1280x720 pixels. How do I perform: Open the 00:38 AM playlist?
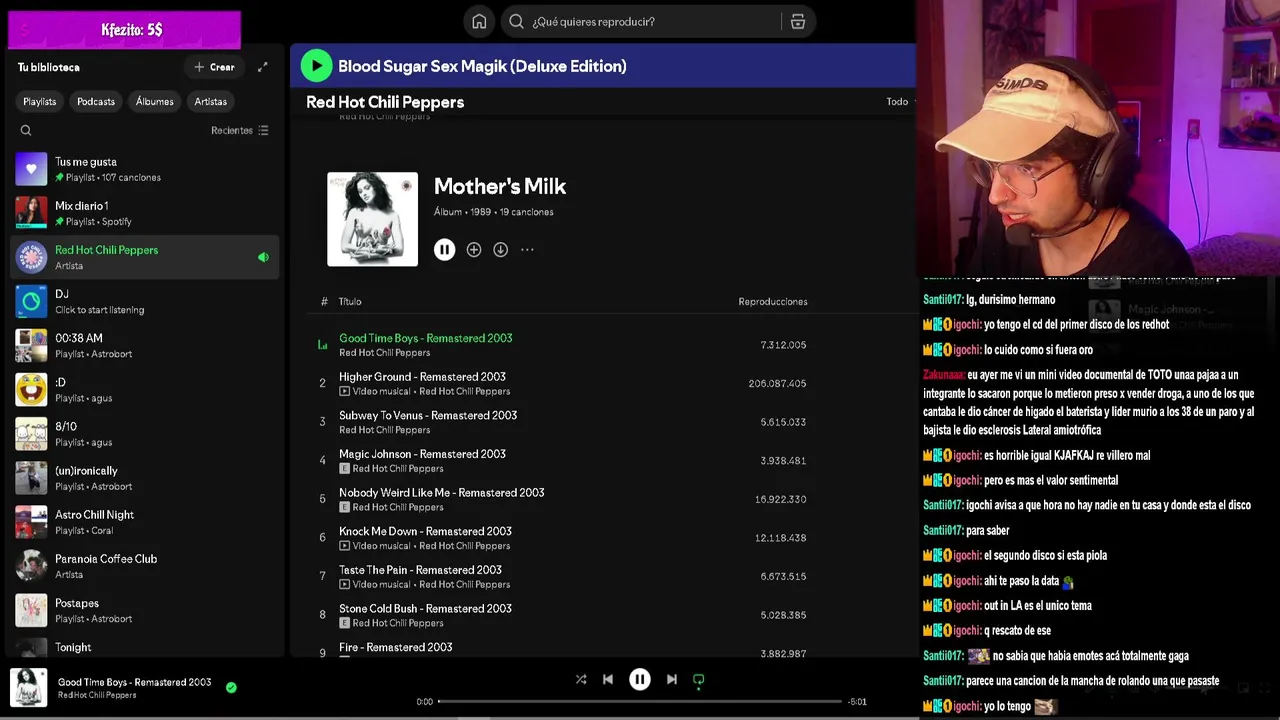tap(145, 345)
